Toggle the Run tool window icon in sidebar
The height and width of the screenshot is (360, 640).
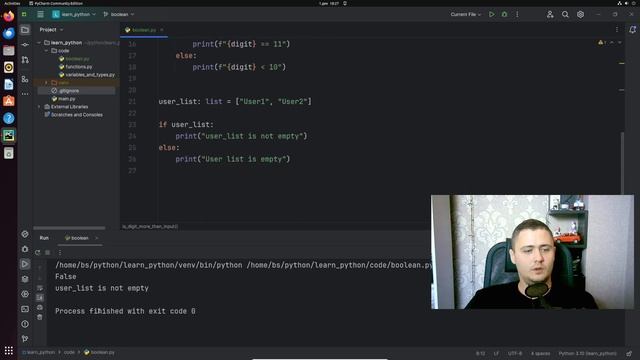(x=25, y=264)
